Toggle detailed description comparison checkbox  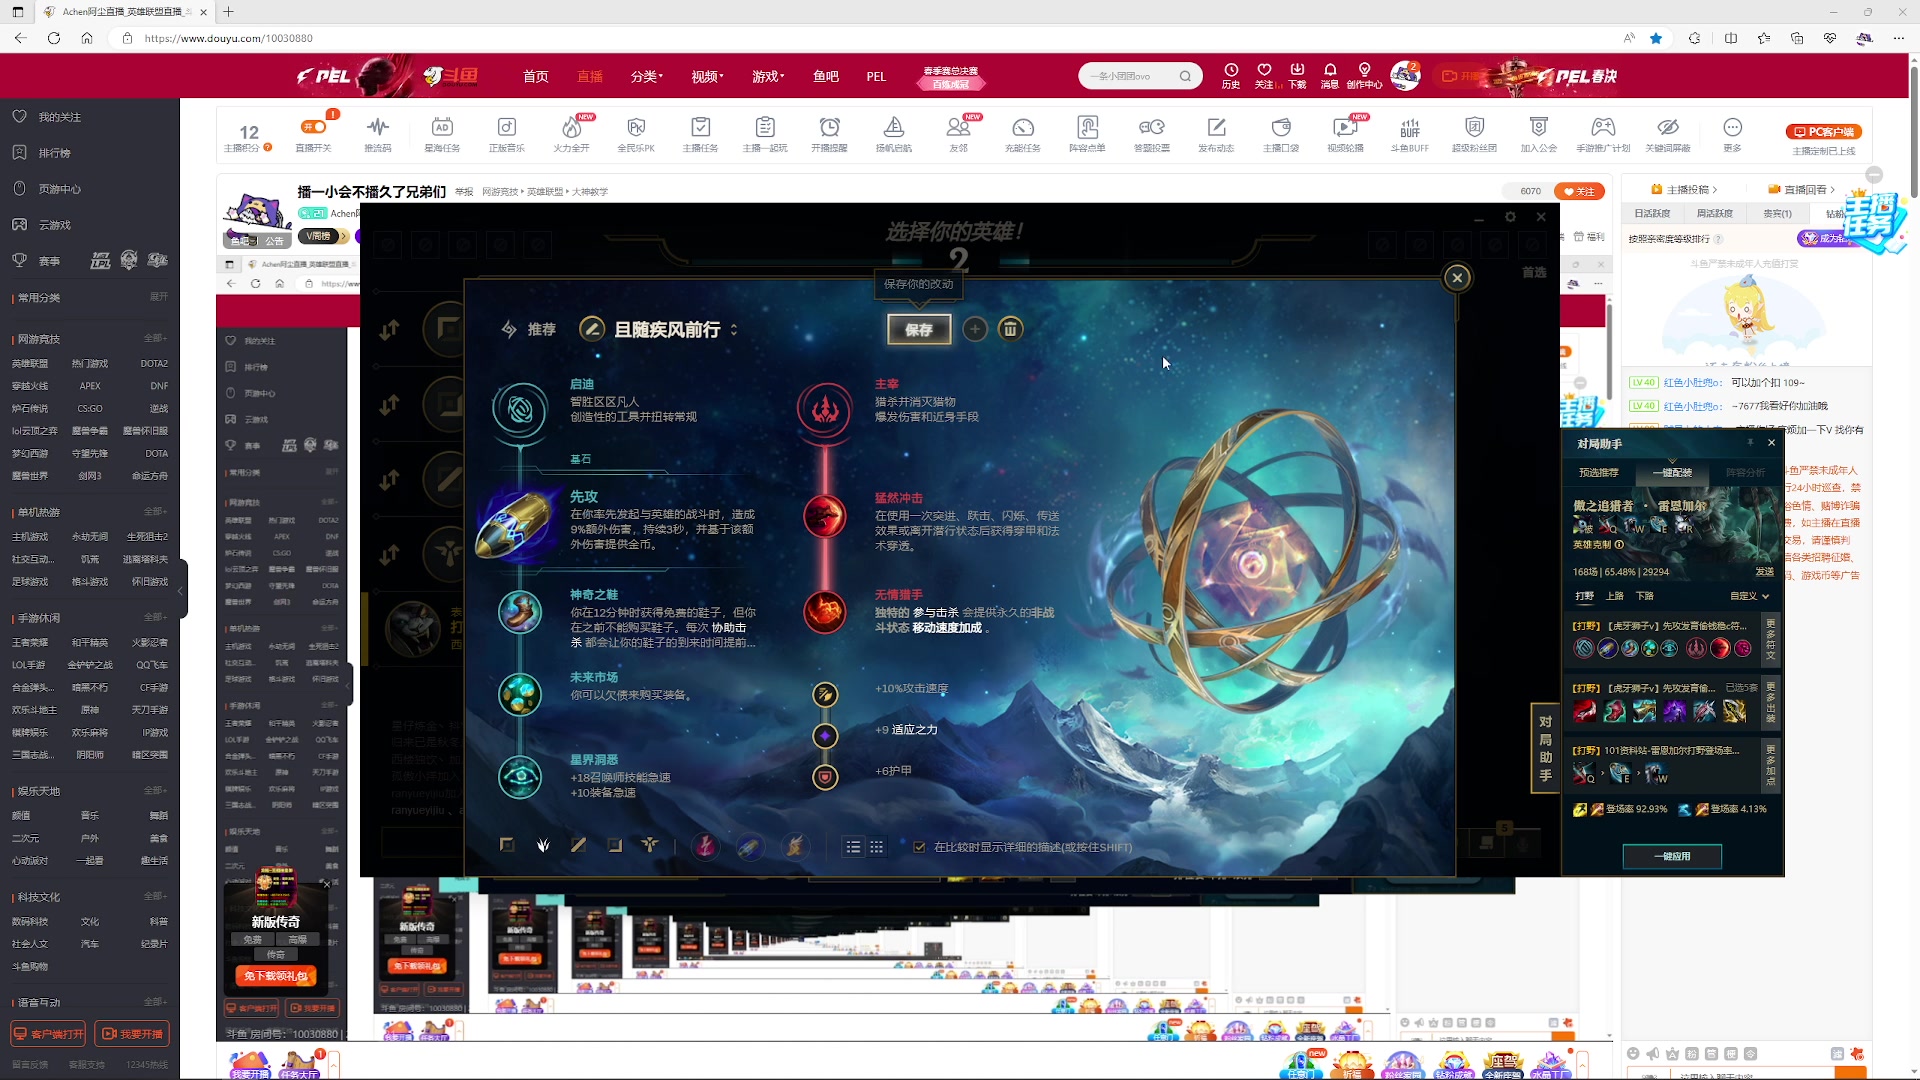[919, 847]
